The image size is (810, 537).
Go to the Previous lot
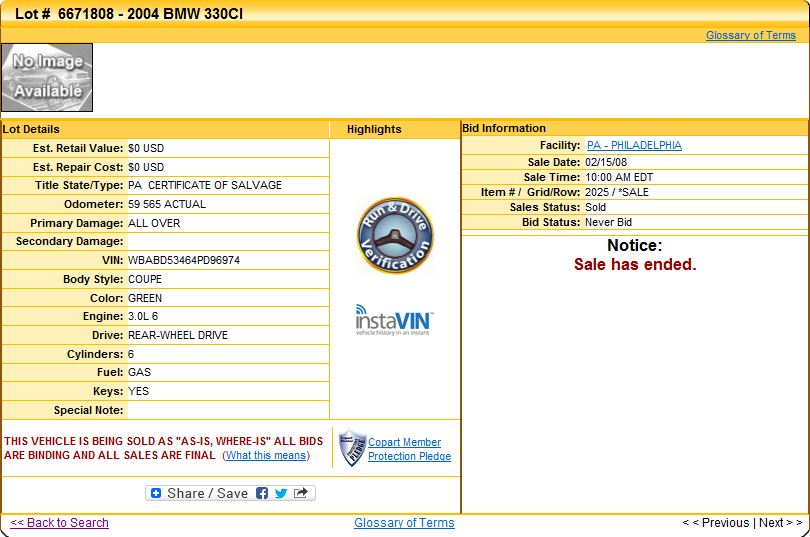pos(719,523)
